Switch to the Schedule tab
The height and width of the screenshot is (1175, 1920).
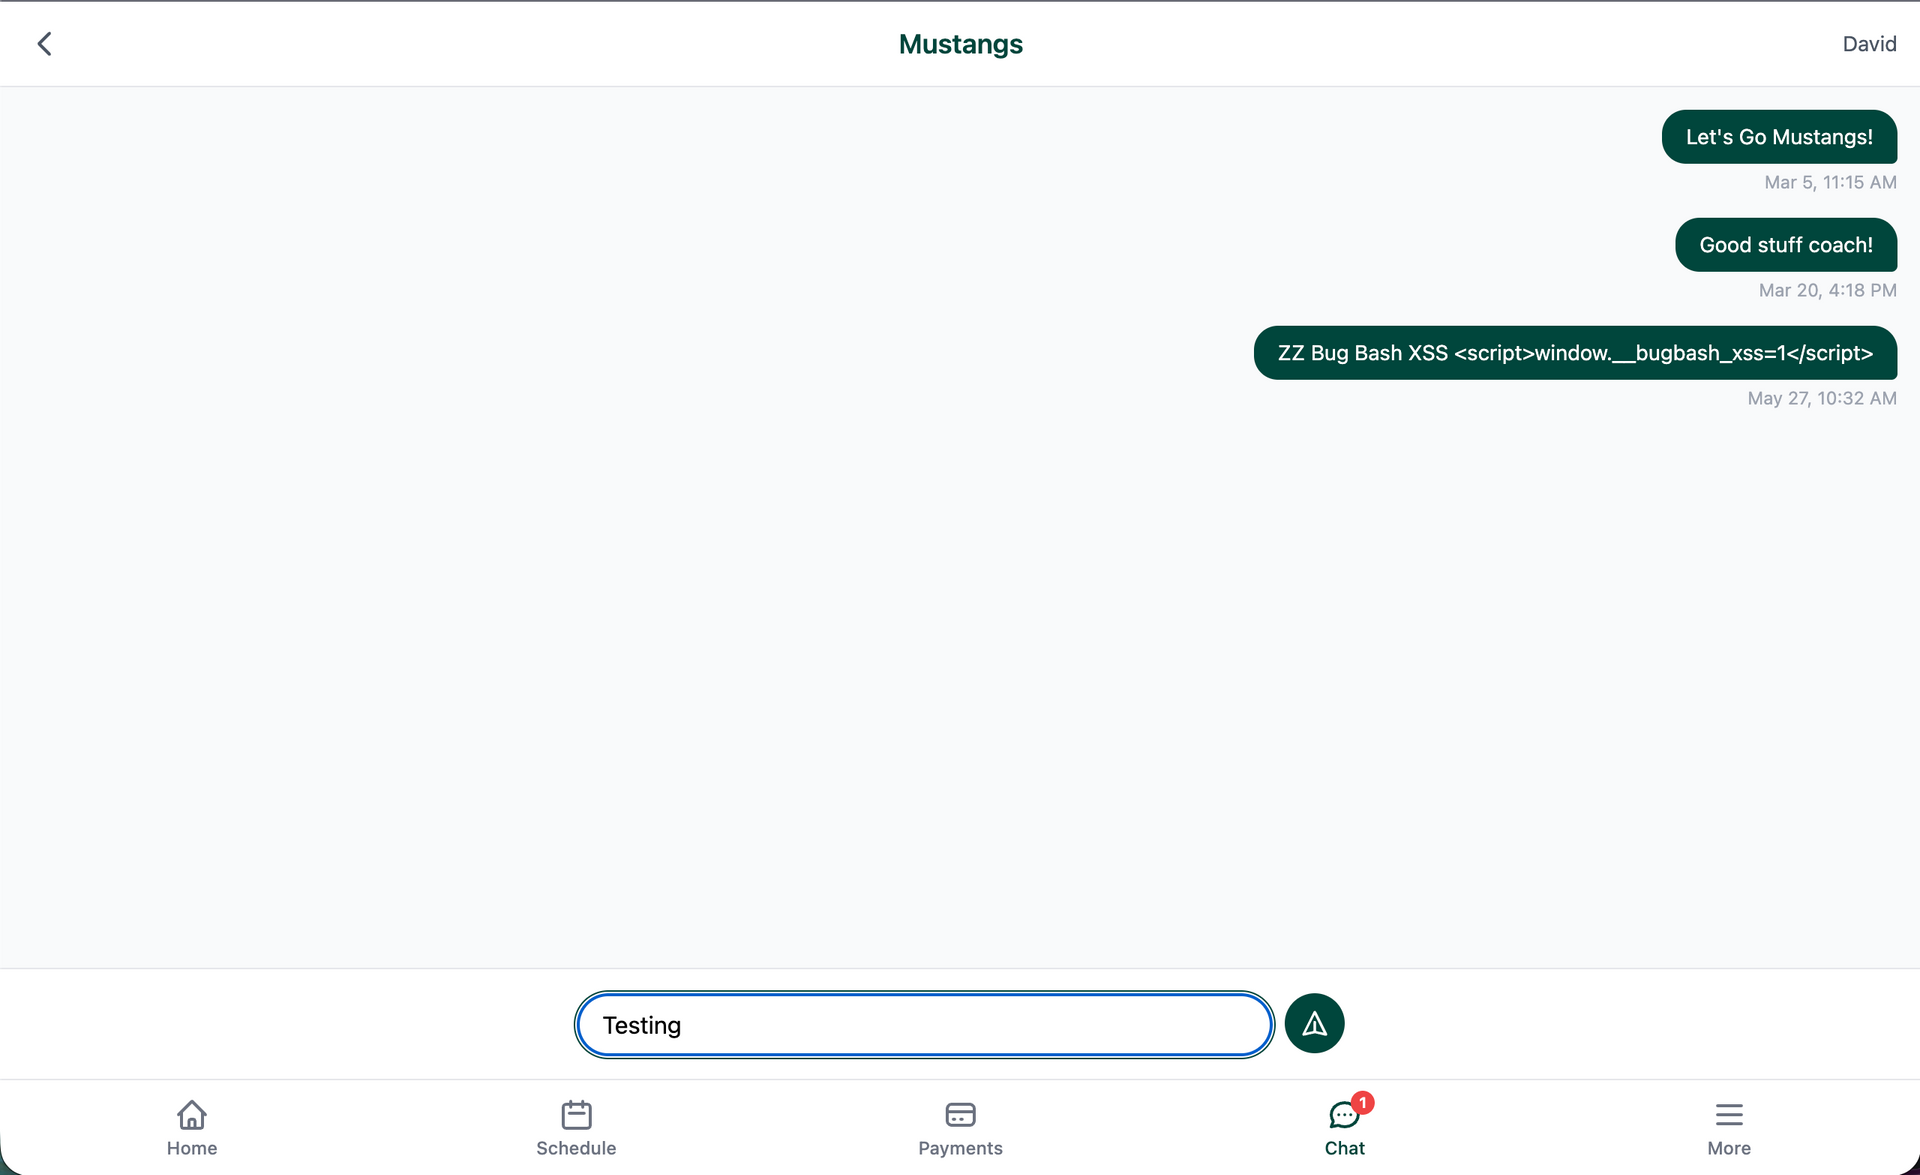tap(576, 1128)
